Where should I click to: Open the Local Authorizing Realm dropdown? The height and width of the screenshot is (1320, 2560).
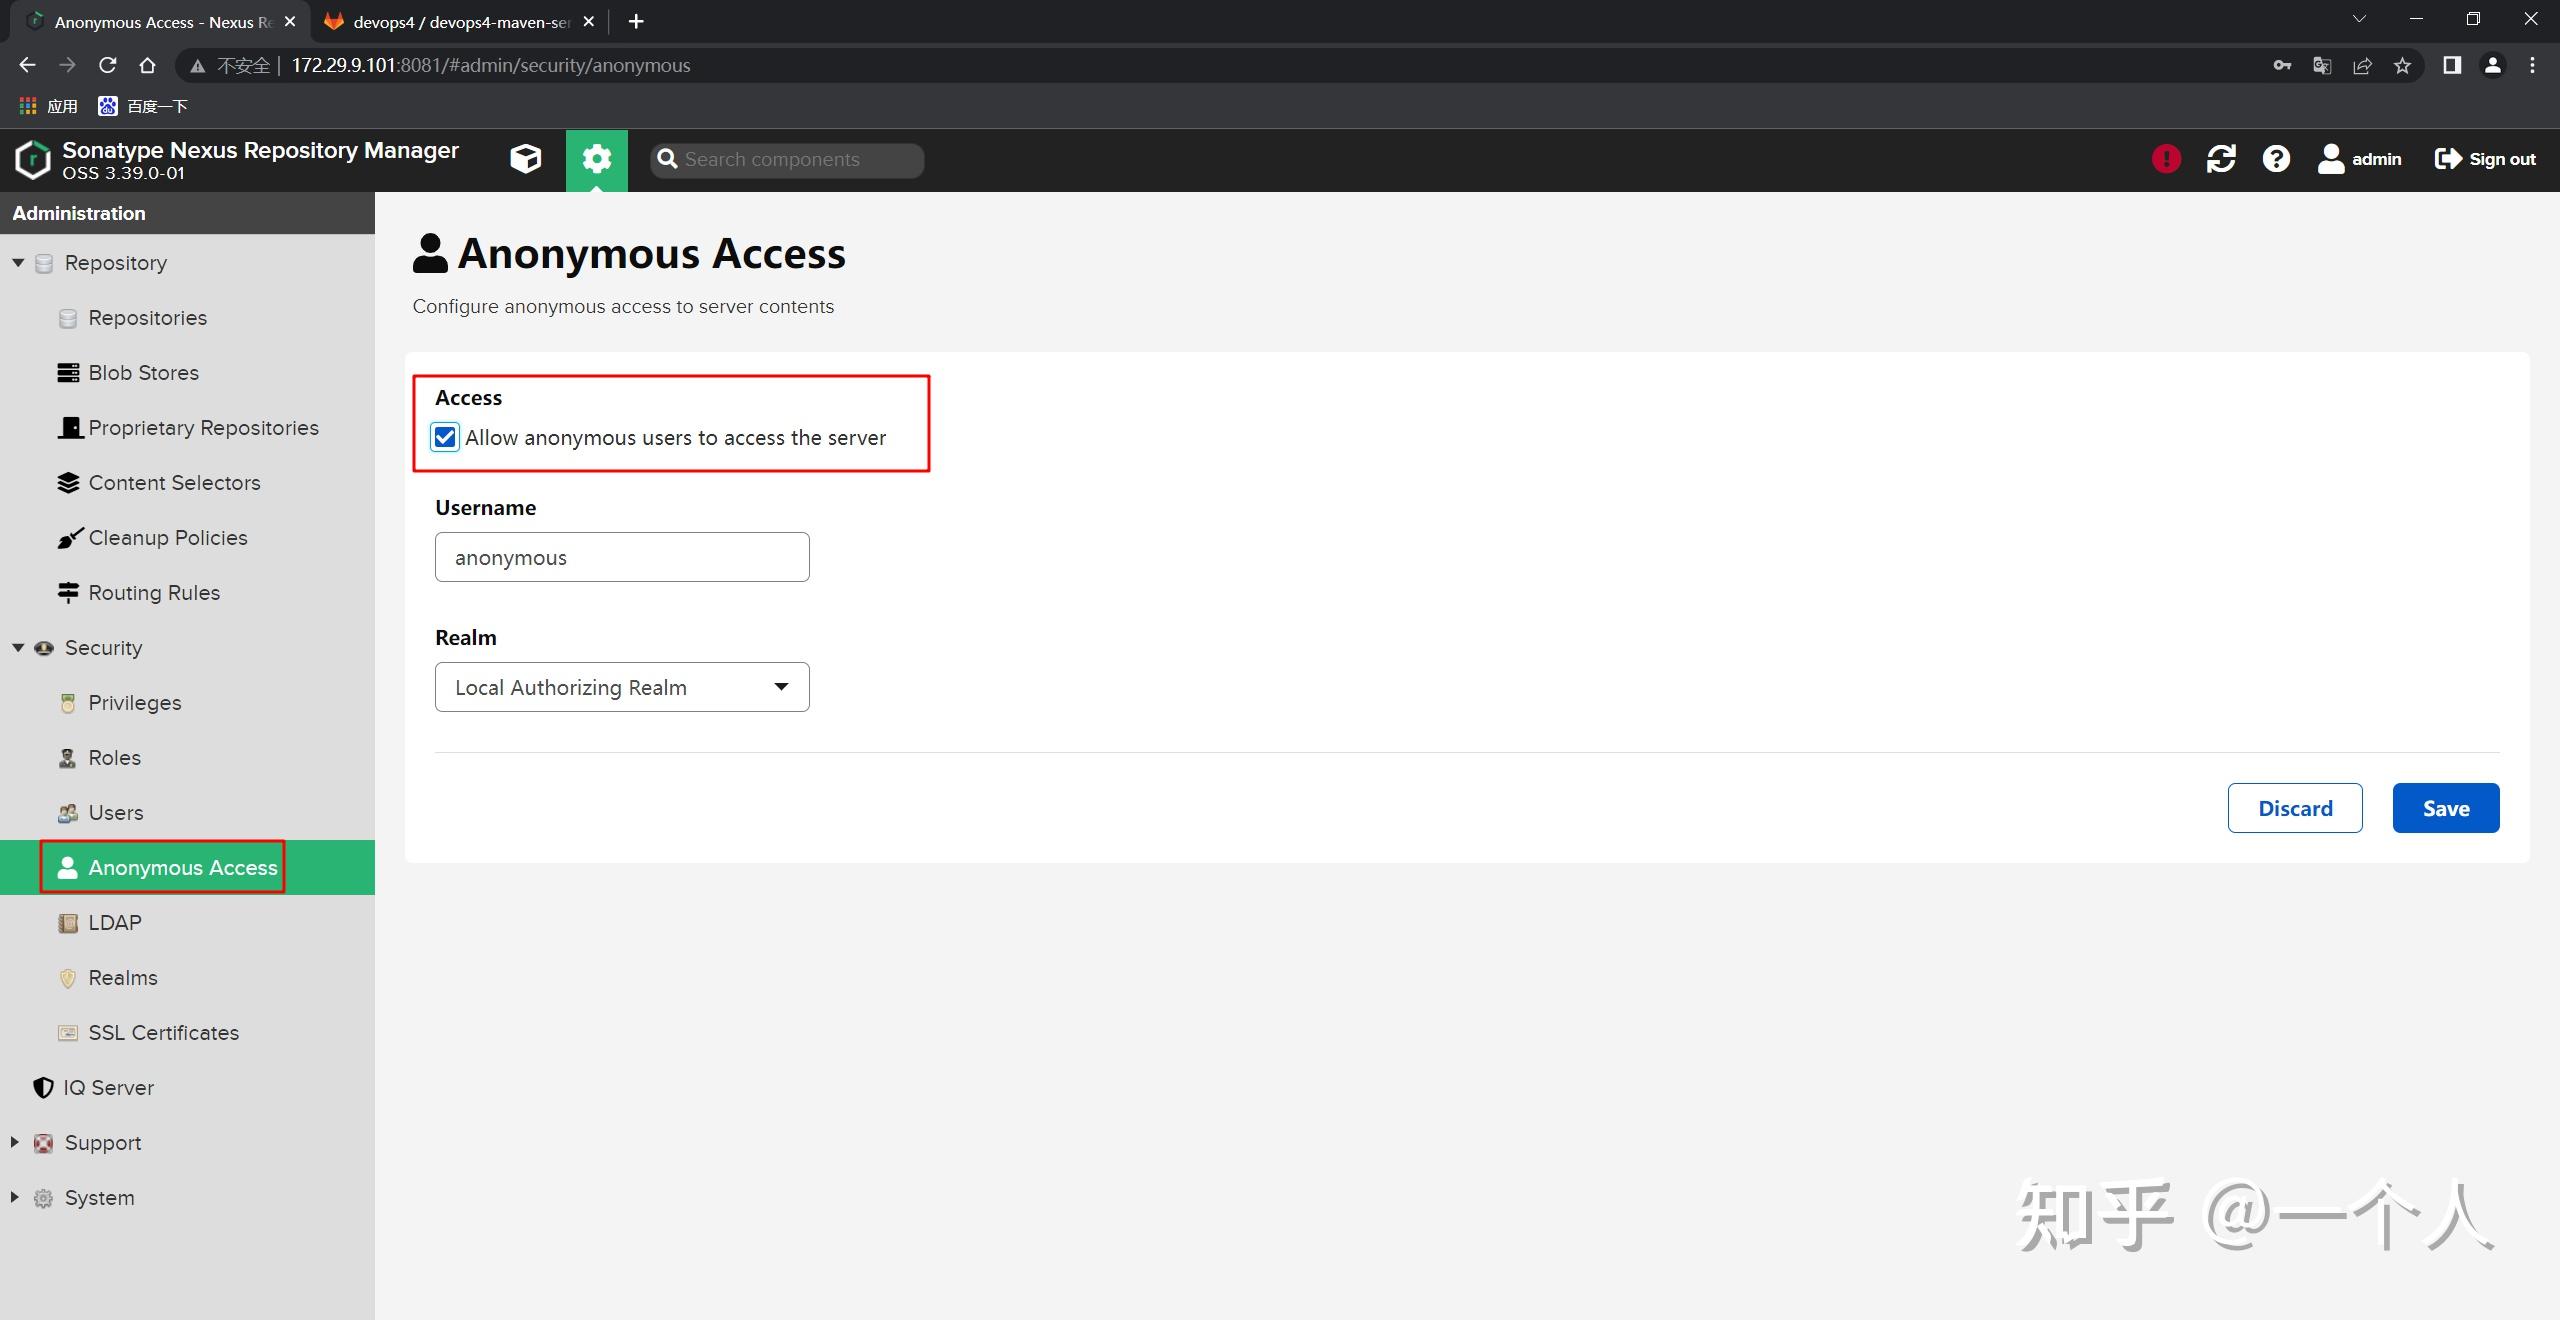coord(621,688)
